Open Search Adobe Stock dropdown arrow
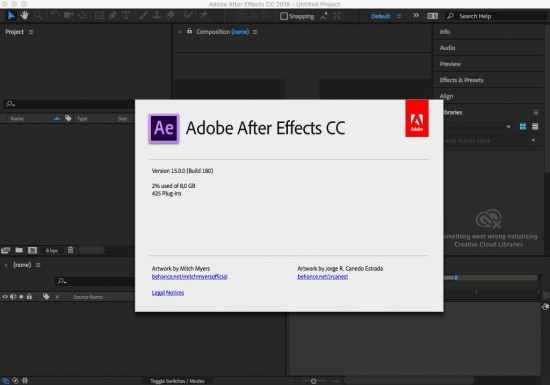 (x=533, y=140)
